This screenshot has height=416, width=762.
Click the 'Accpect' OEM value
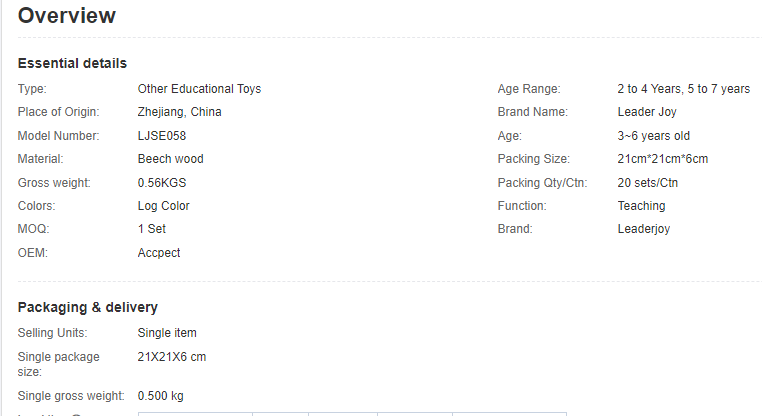coord(159,253)
